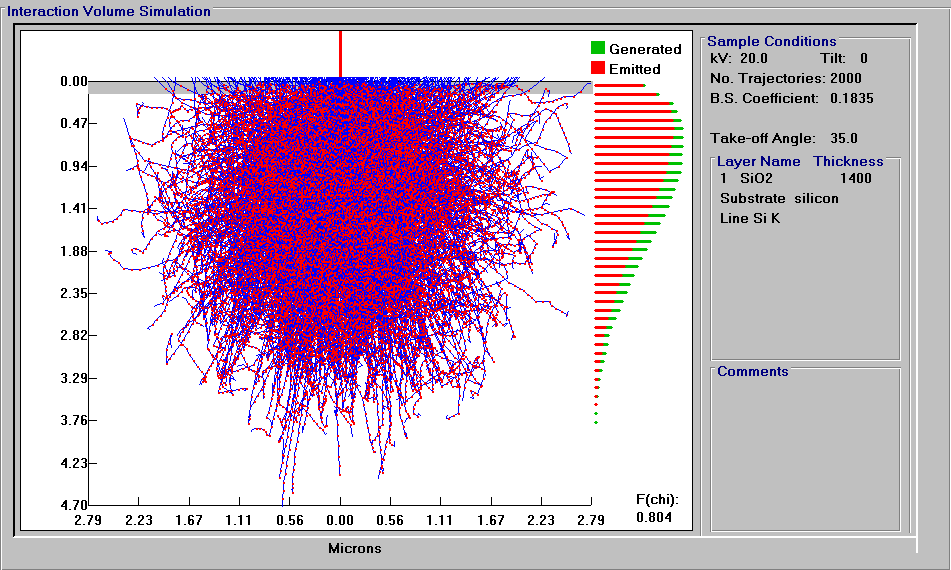
Task: Click the depth distribution histogram bars
Action: [638, 253]
